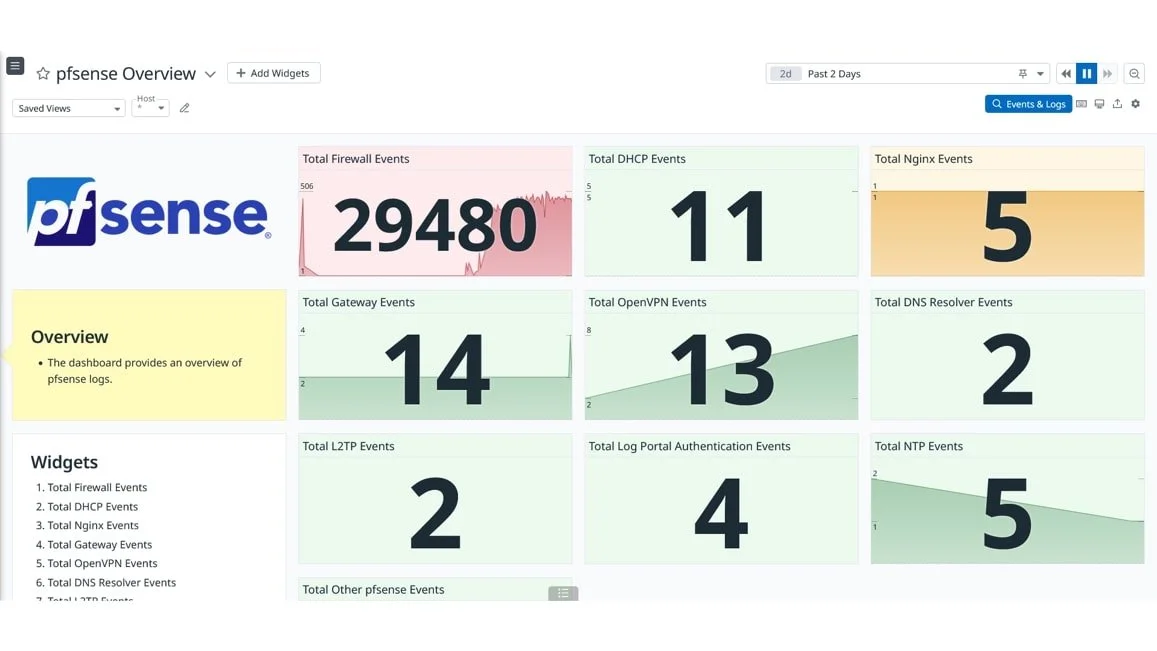Toggle the pin icon in time picker

pyautogui.click(x=1022, y=74)
